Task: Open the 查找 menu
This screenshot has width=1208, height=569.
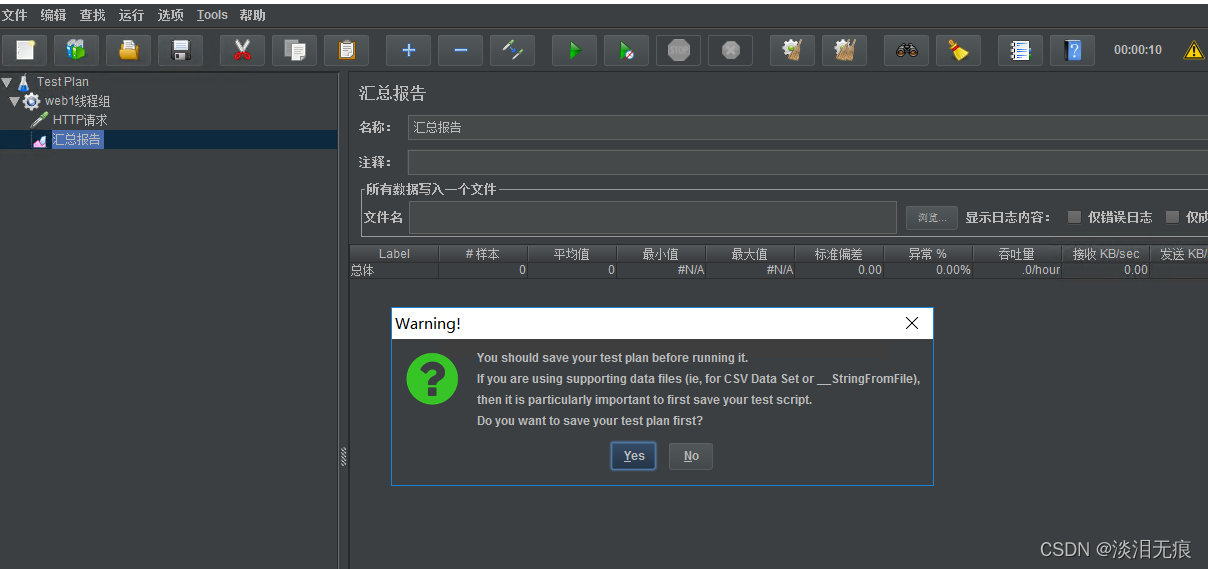Action: point(93,15)
